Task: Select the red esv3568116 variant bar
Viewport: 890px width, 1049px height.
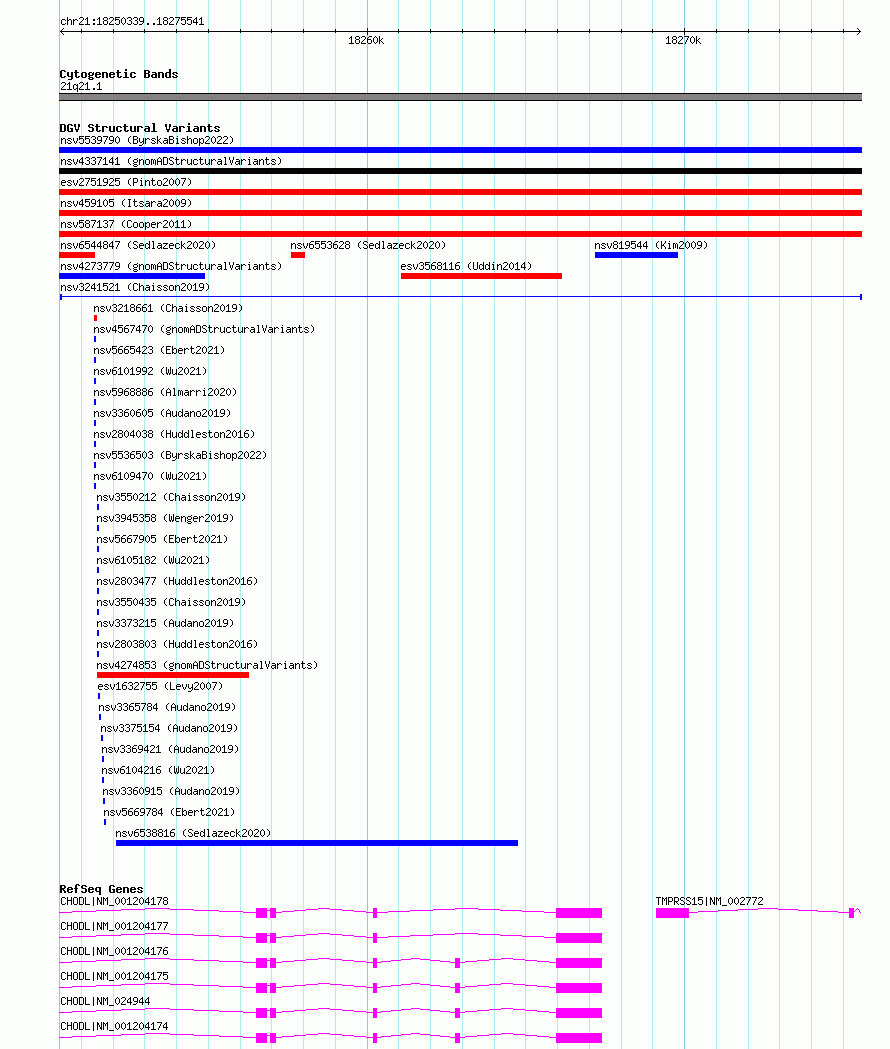Action: tap(481, 276)
